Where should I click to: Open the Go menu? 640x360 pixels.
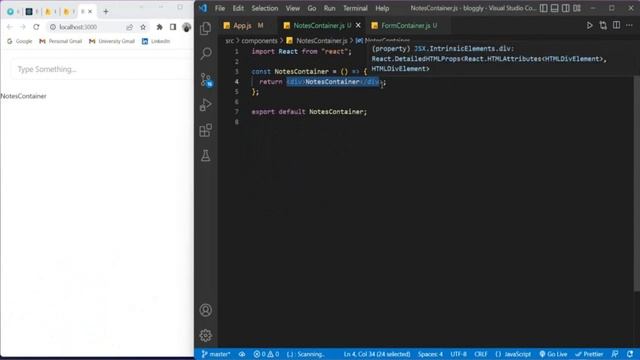(312, 8)
